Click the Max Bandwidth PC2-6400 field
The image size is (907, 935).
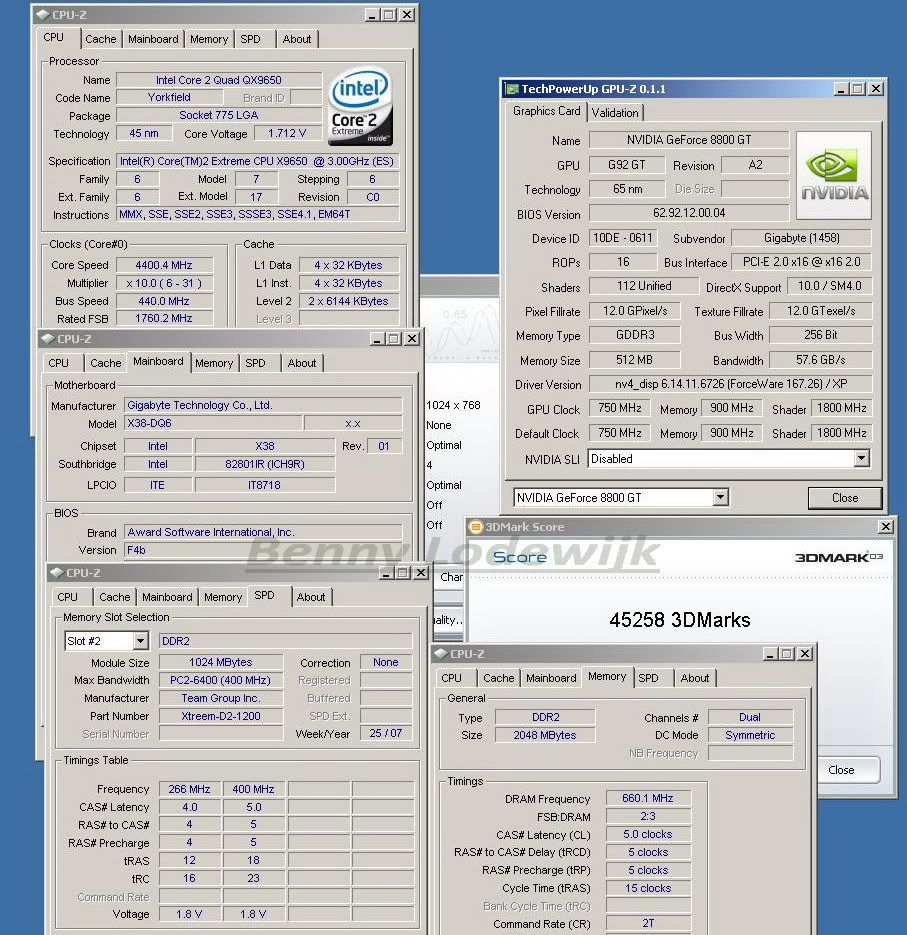221,680
